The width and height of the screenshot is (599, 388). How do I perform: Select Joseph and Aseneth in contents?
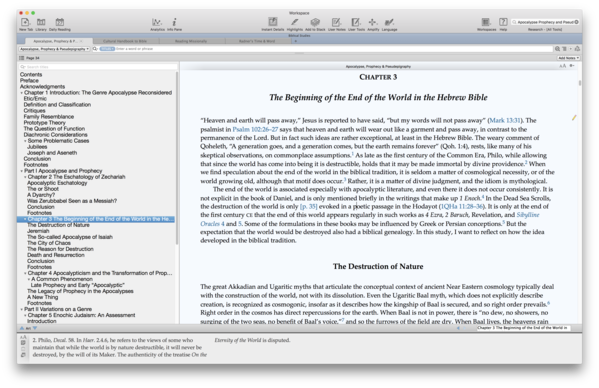pos(52,153)
